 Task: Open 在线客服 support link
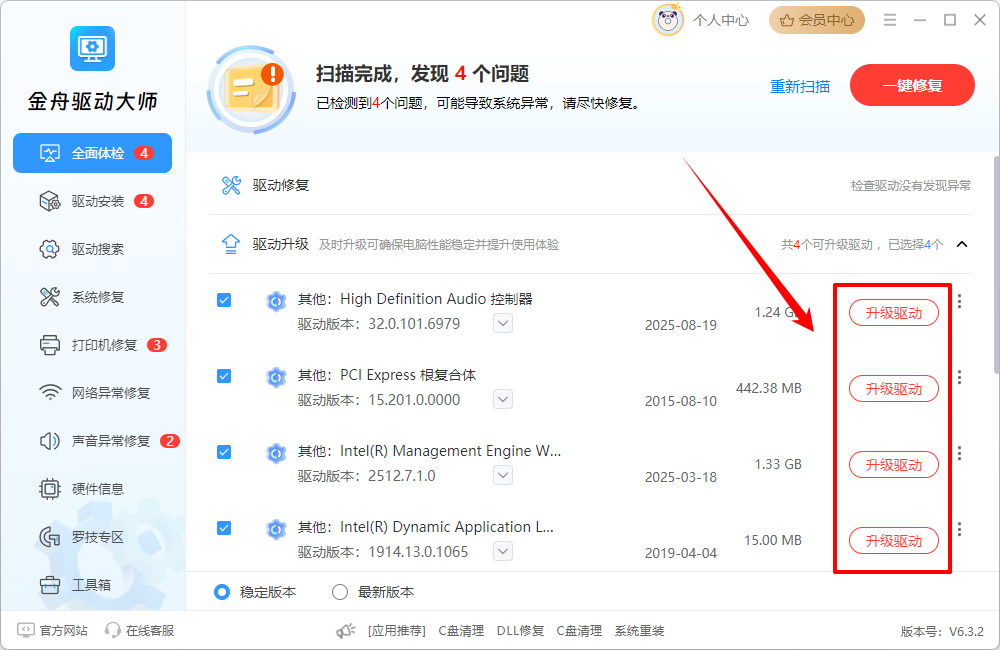pos(140,630)
